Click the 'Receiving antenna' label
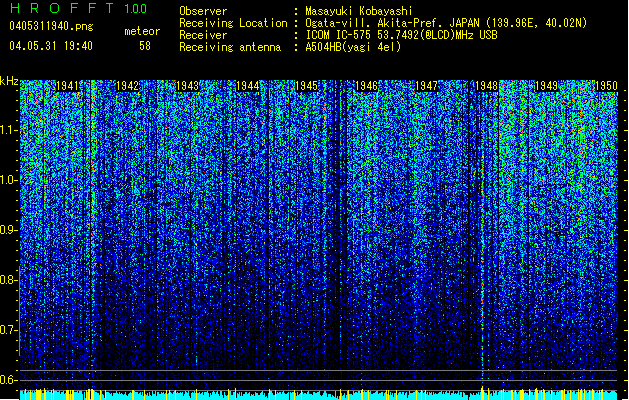 [x=230, y=47]
